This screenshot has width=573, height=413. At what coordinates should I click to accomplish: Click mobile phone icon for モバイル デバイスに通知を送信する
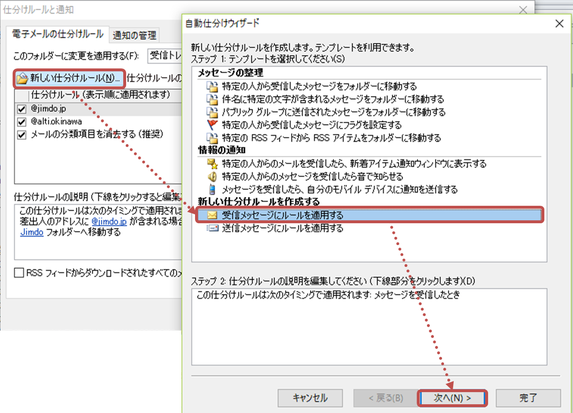coord(212,190)
